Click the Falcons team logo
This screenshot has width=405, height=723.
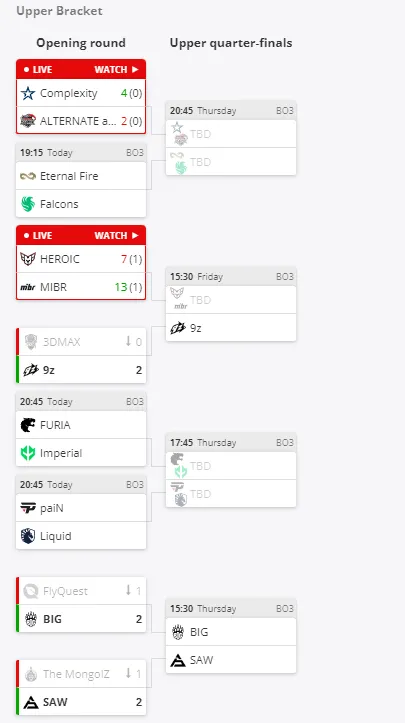28,204
